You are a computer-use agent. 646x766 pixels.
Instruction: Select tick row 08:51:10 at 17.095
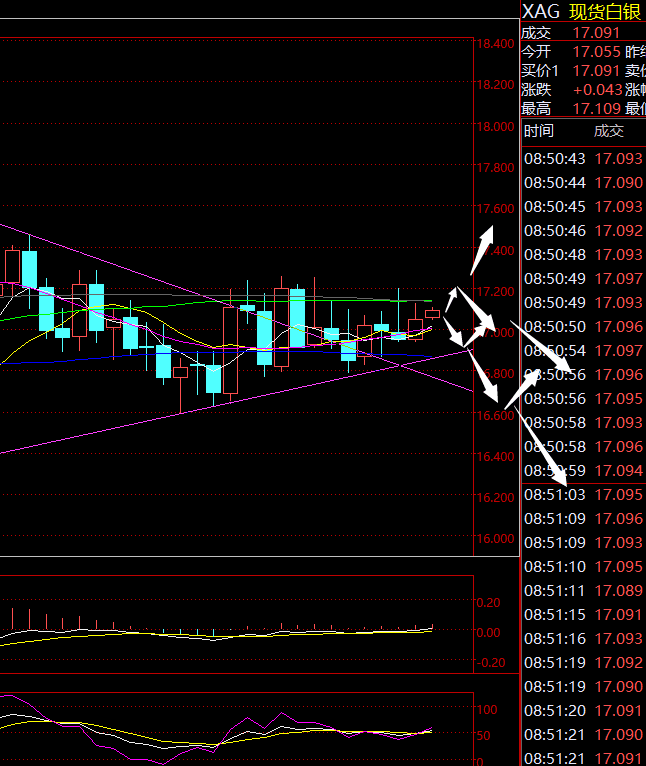click(x=583, y=567)
